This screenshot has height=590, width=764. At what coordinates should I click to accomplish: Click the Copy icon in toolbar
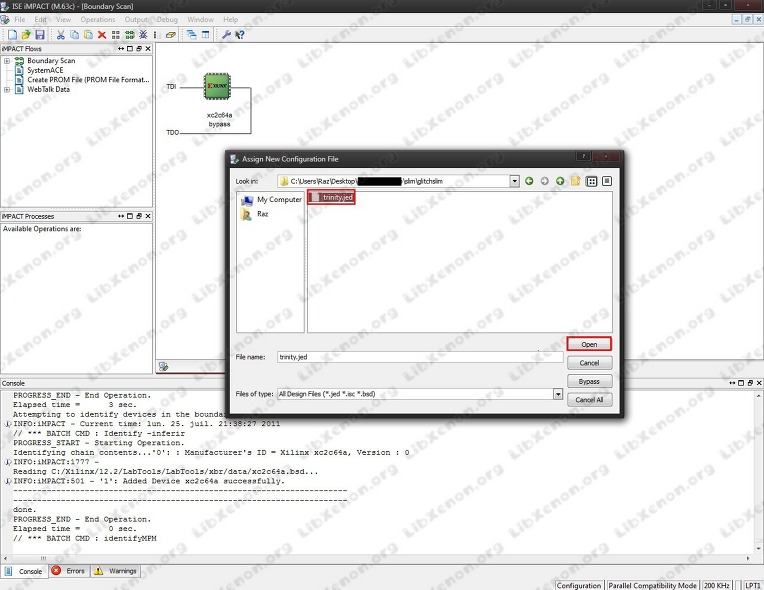coord(75,35)
